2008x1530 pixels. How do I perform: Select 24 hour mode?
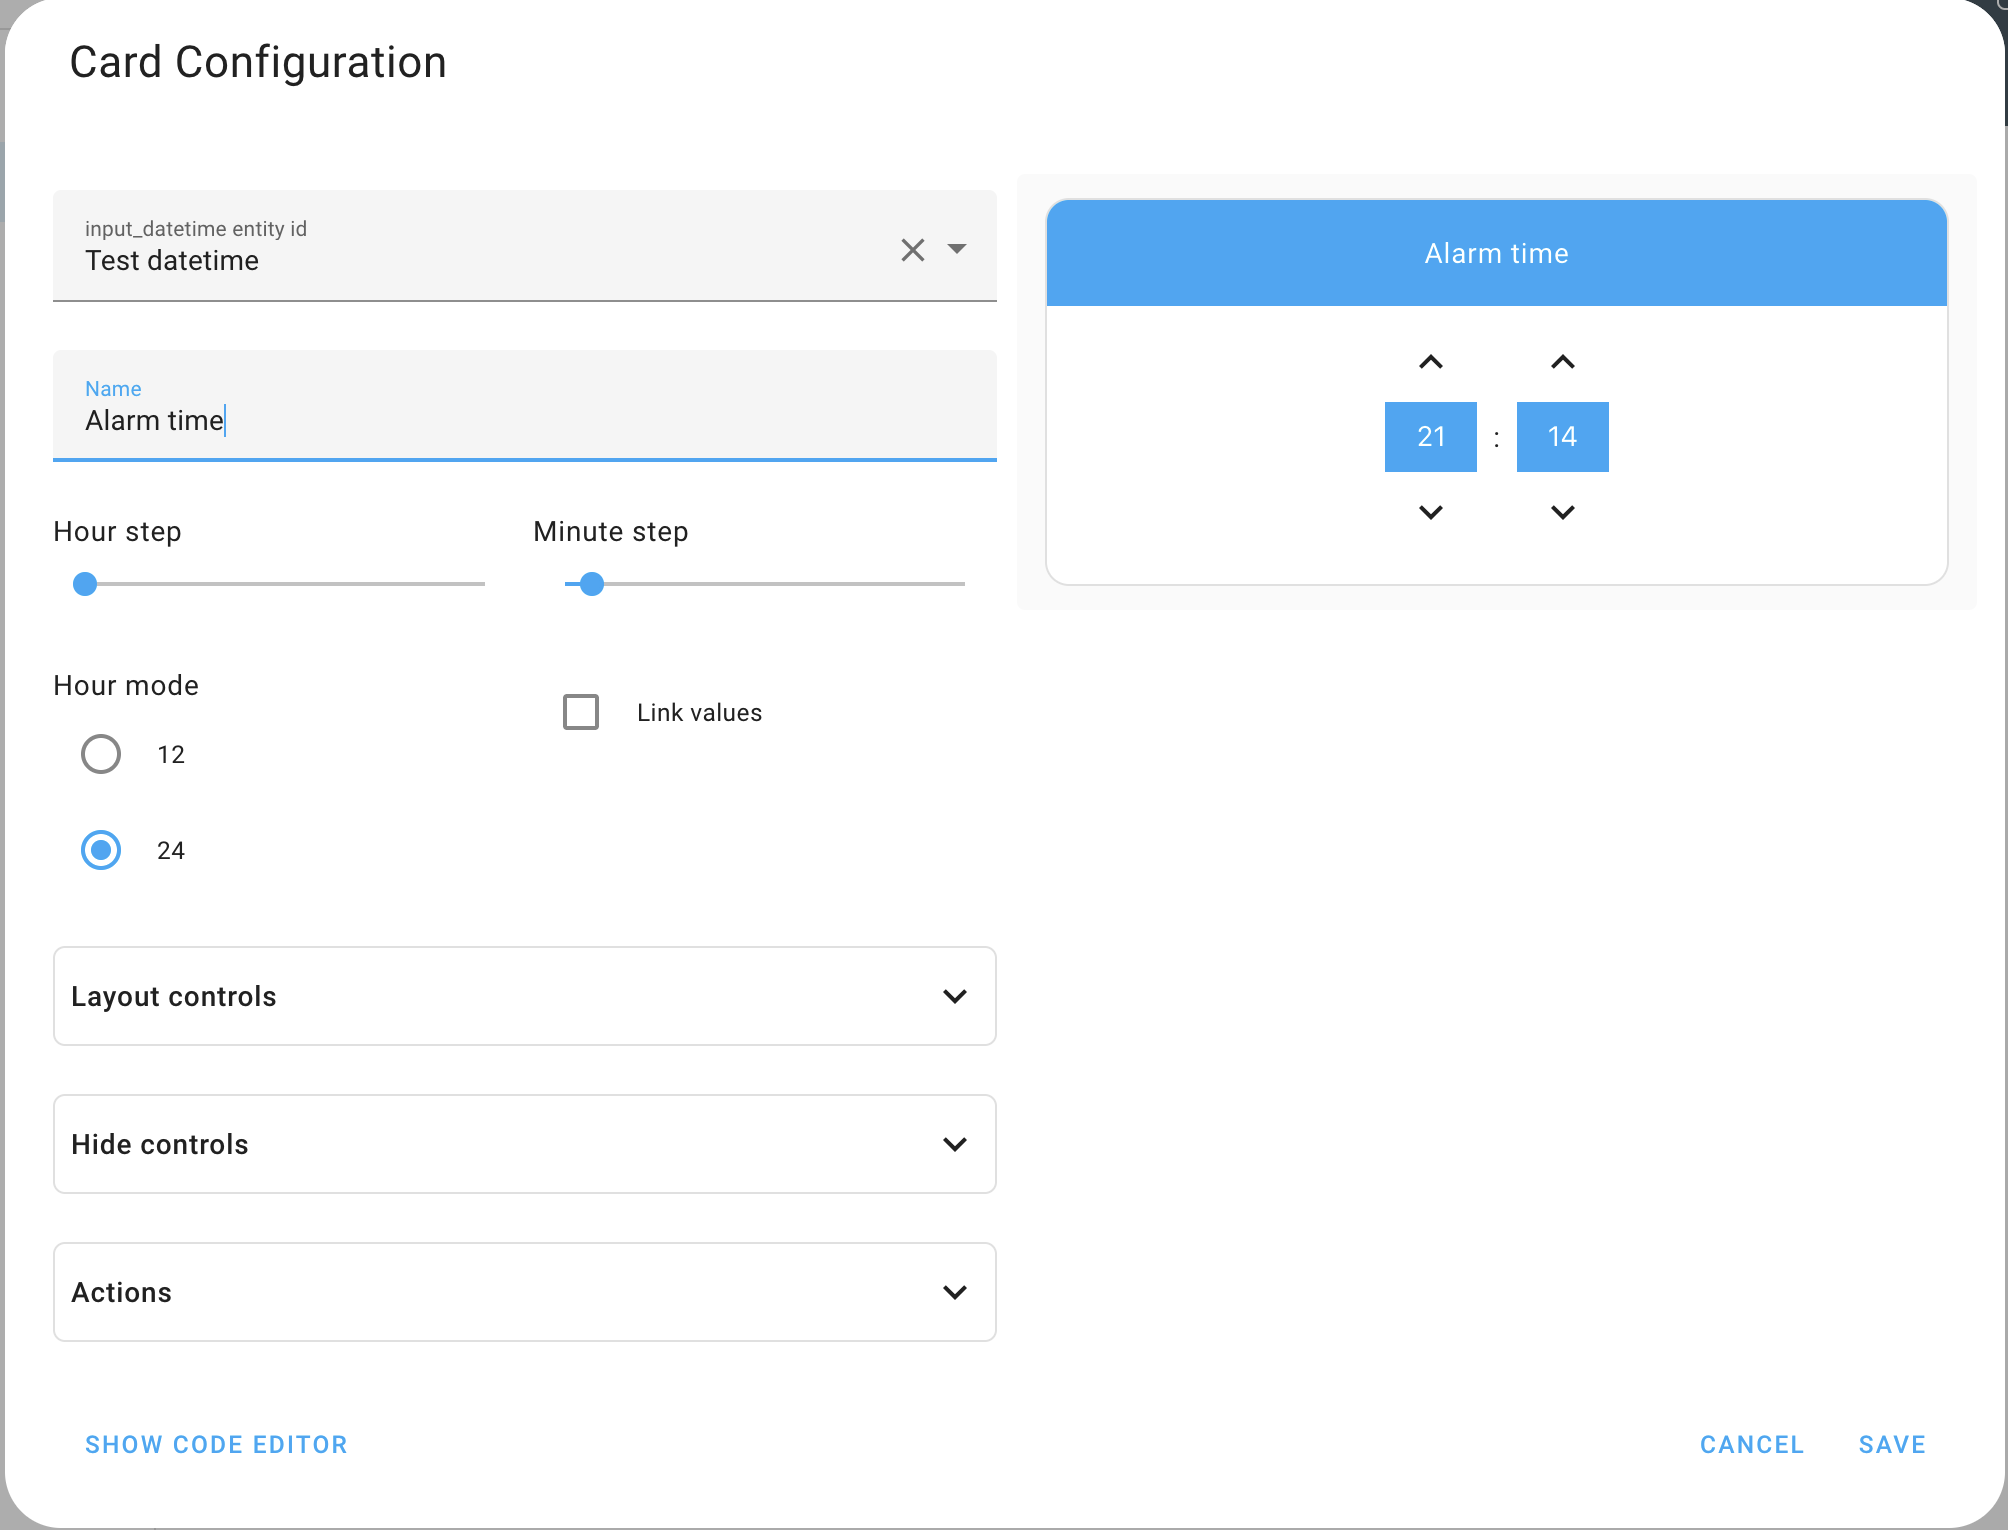pos(101,850)
